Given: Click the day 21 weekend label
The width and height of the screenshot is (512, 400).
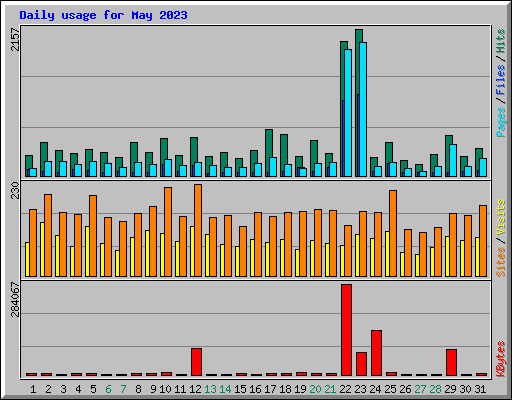Looking at the screenshot, I should coord(330,389).
